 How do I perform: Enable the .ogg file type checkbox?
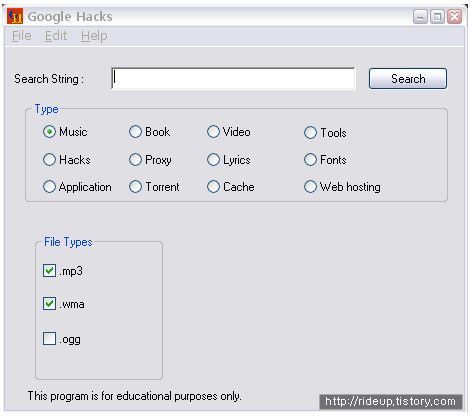point(49,338)
